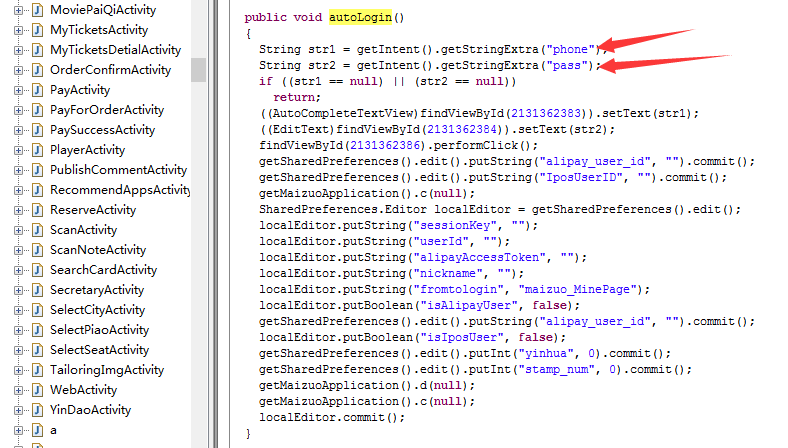Image resolution: width=788 pixels, height=448 pixels.
Task: Select SelectPiaoActivity in the class tree
Action: (x=100, y=330)
